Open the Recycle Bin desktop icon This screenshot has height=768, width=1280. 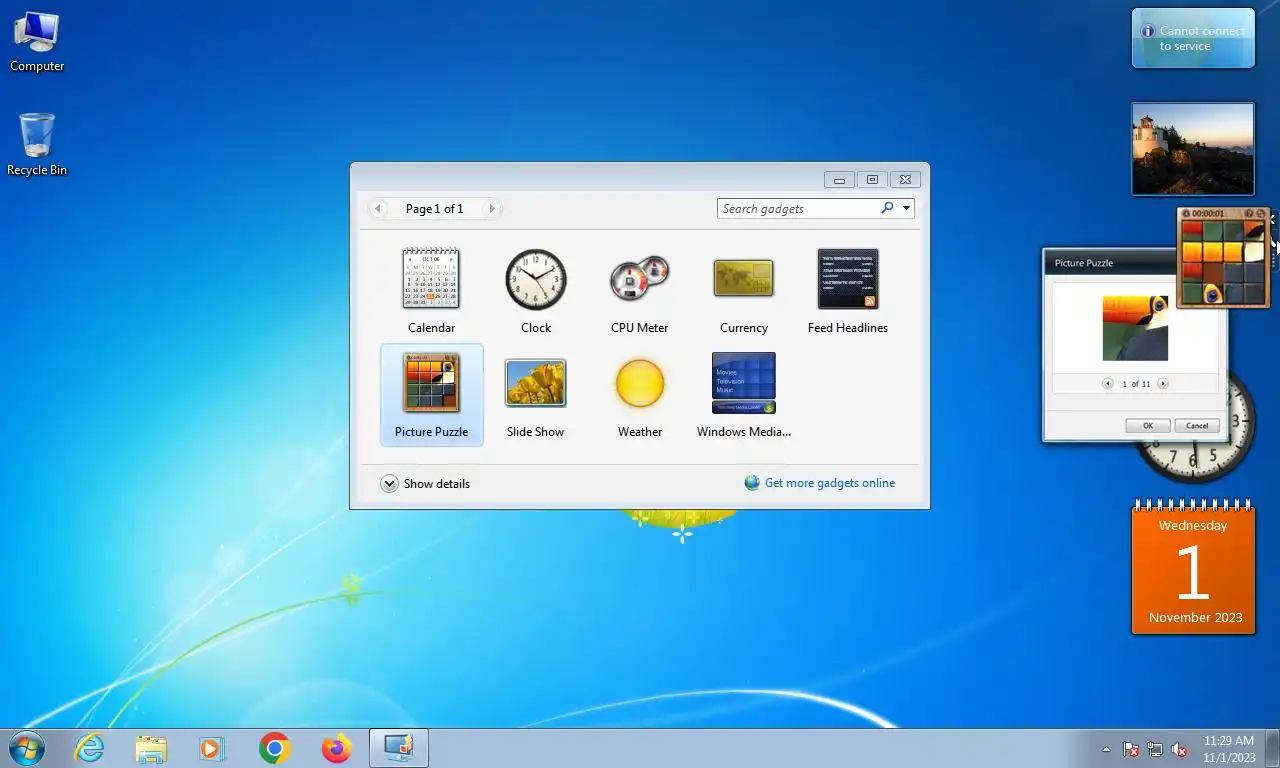tap(37, 145)
